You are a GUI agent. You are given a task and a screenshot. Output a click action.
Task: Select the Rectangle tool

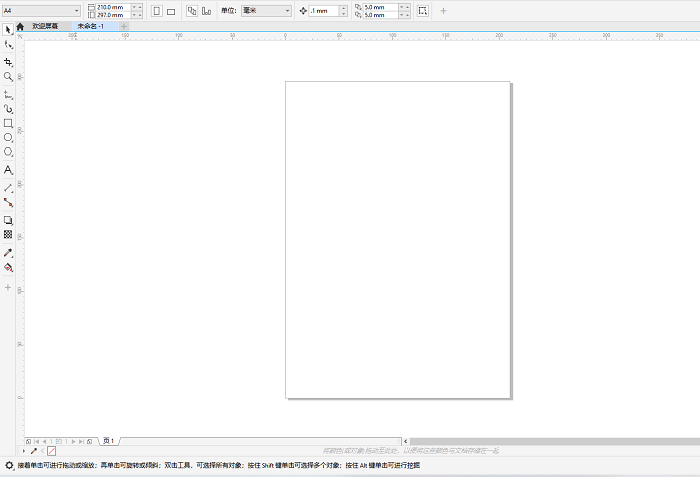[x=8, y=123]
